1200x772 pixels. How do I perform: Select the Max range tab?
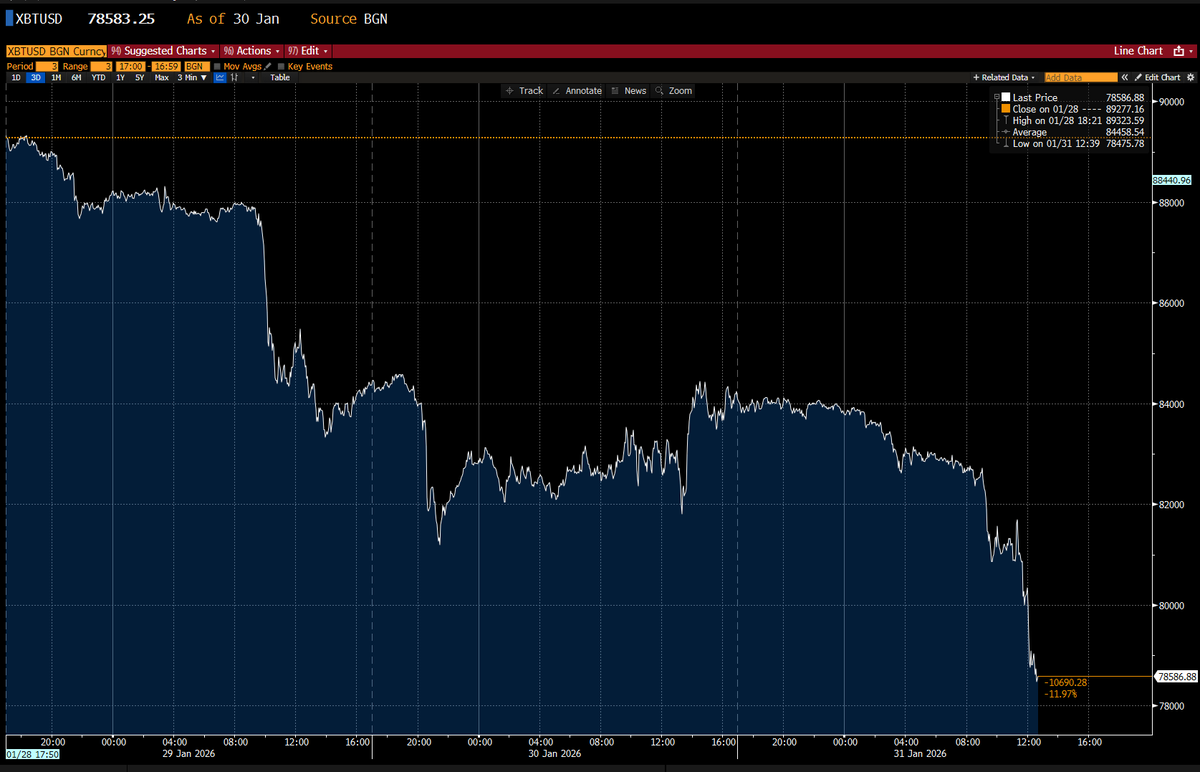point(161,77)
